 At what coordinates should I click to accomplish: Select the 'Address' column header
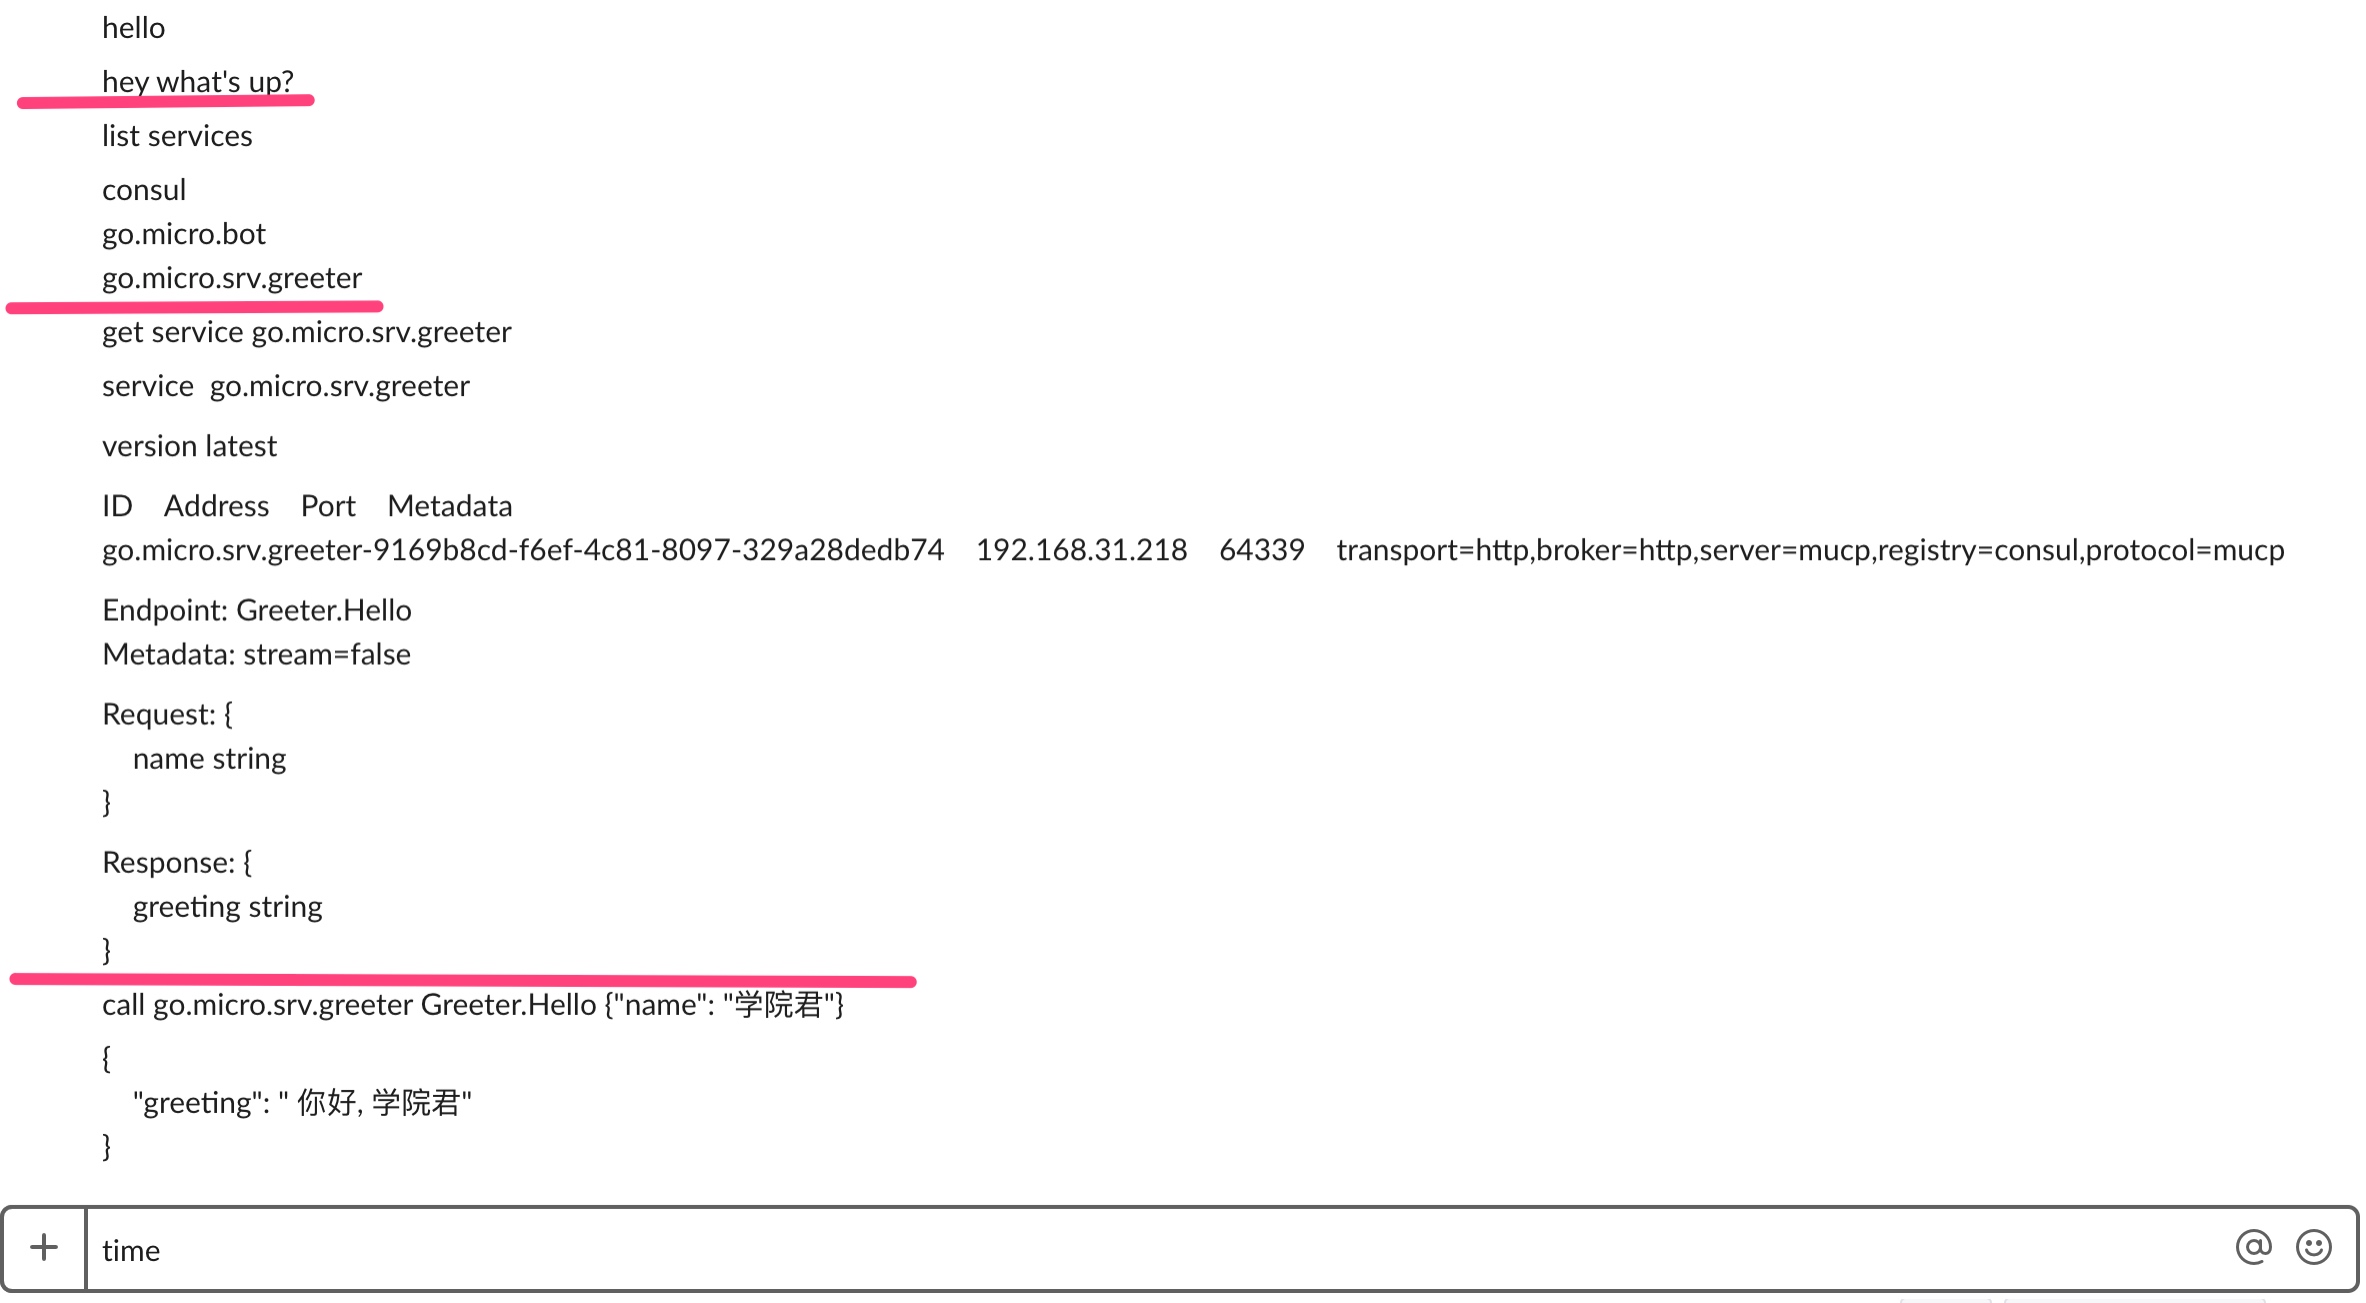pos(217,506)
